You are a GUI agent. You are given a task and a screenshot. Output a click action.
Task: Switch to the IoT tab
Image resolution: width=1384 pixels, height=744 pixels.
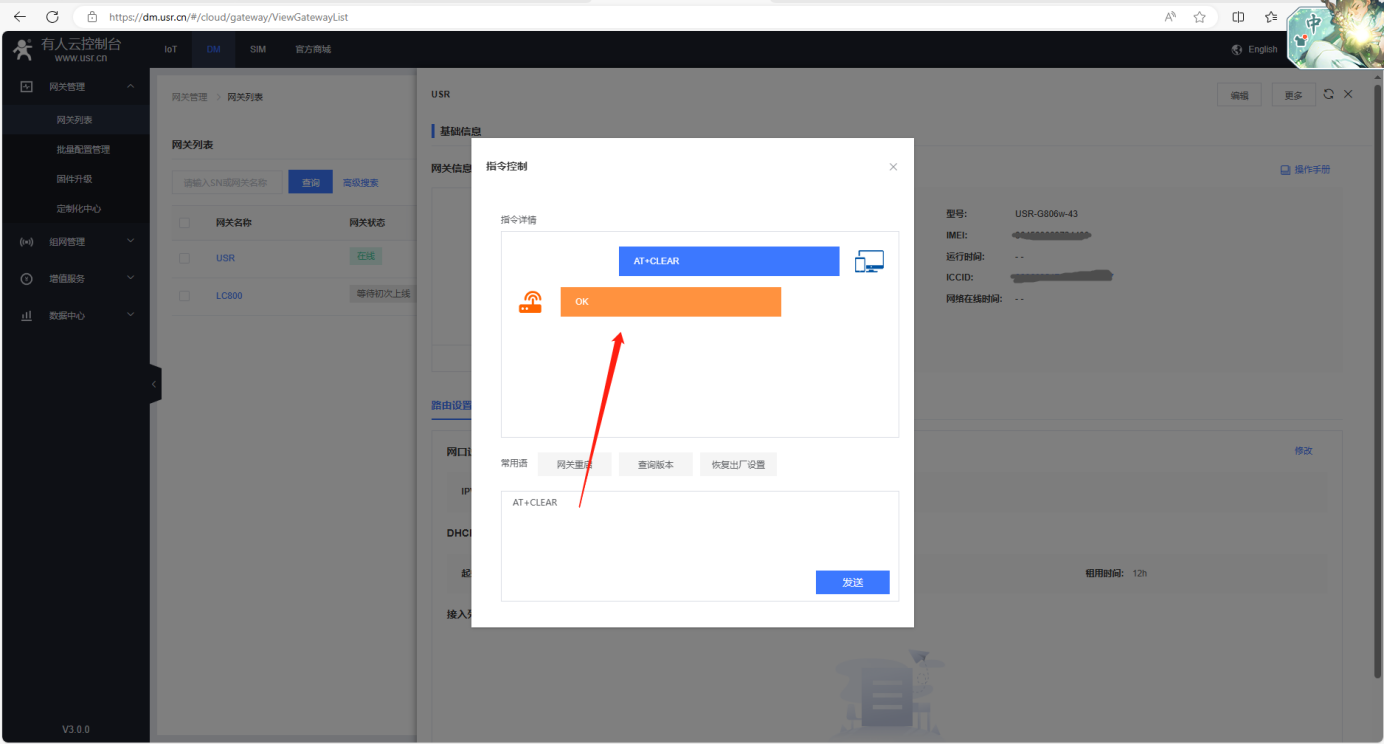coord(171,49)
